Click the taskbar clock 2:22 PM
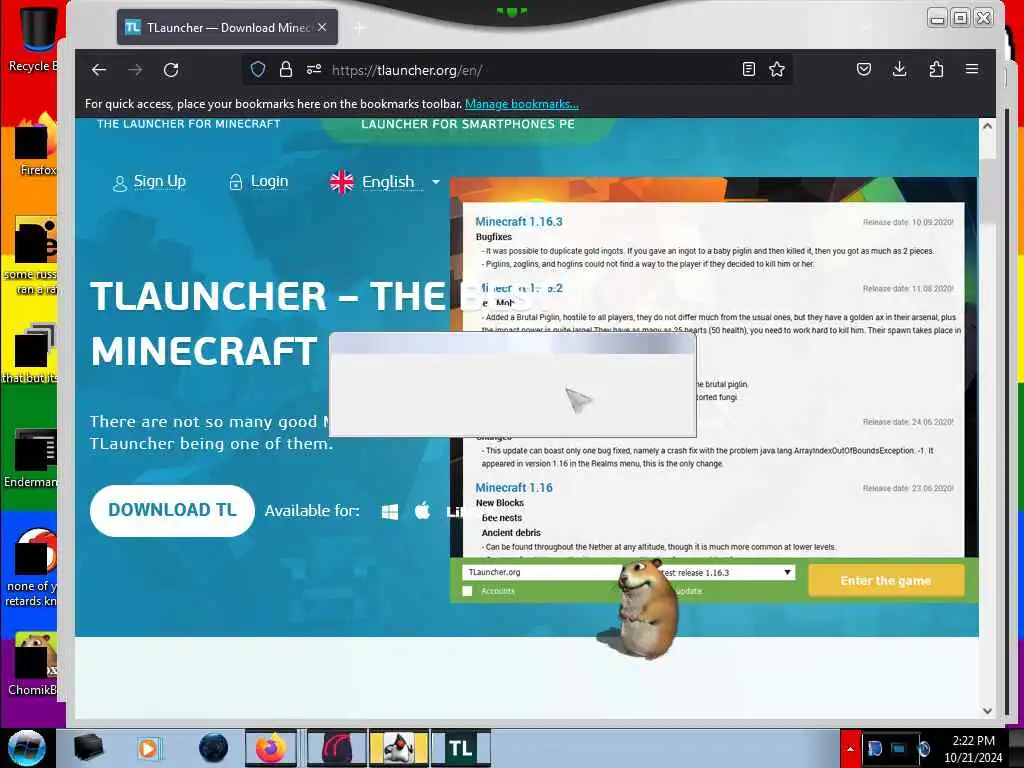 (x=973, y=741)
